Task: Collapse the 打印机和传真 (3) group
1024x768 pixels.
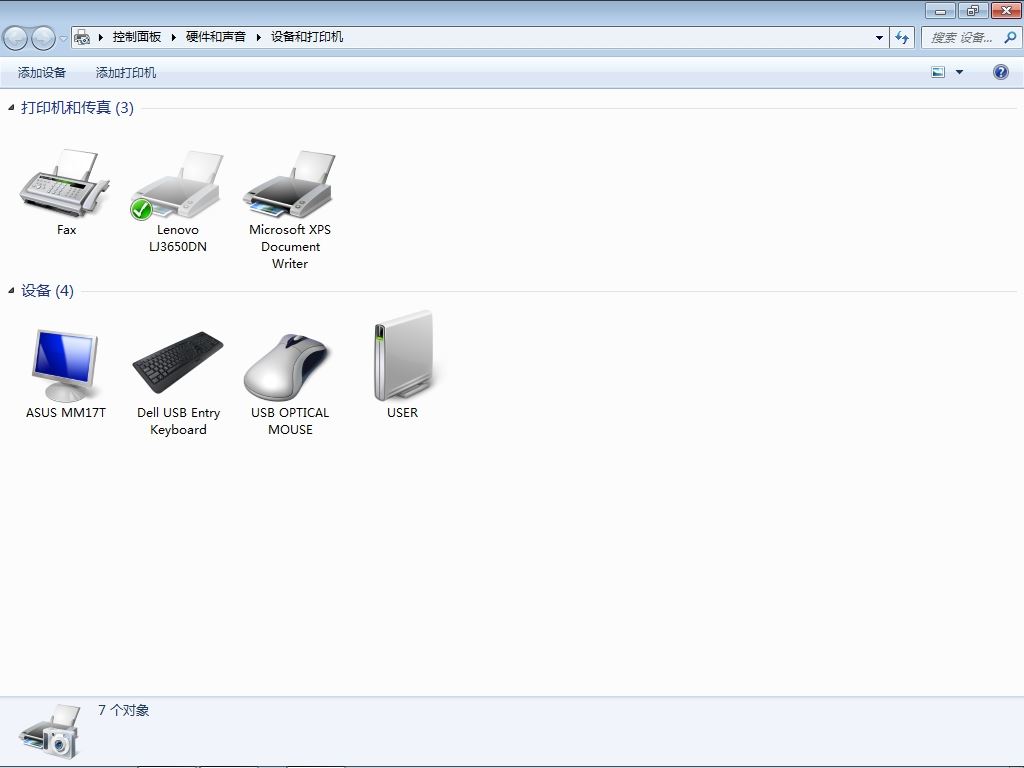Action: click(x=11, y=107)
